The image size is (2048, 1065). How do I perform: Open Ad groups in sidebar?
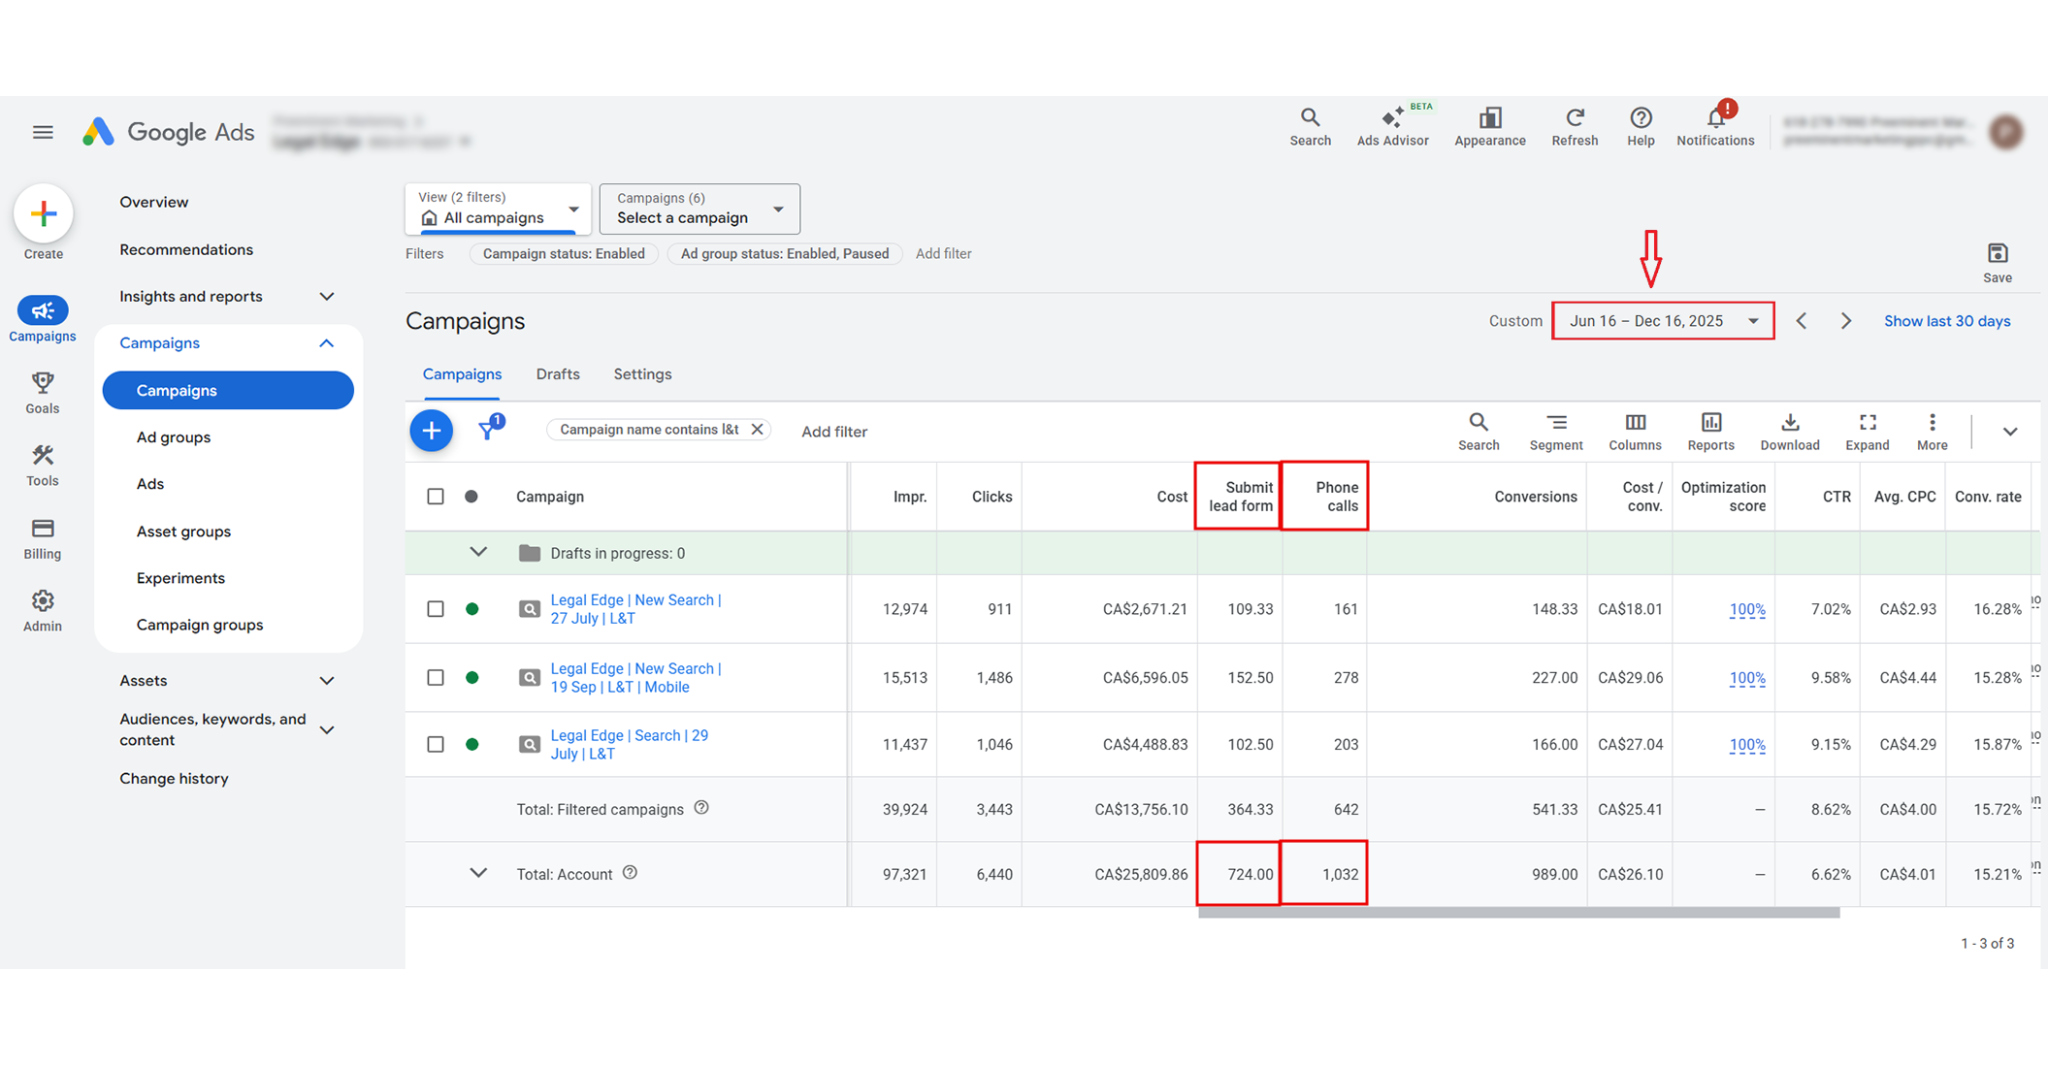click(x=174, y=437)
